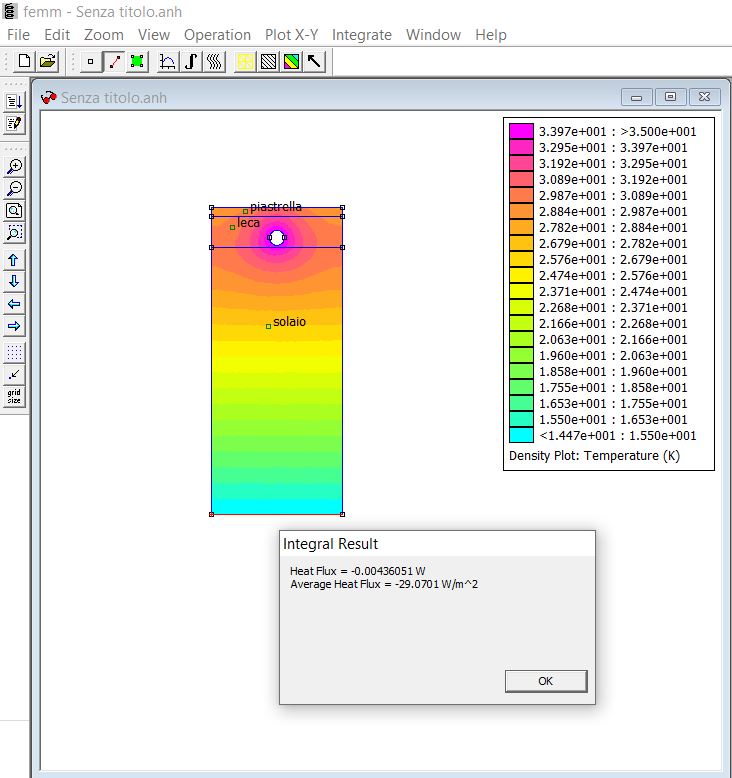The image size is (732, 778).
Task: Switch to block area selection mode
Action: [137, 61]
